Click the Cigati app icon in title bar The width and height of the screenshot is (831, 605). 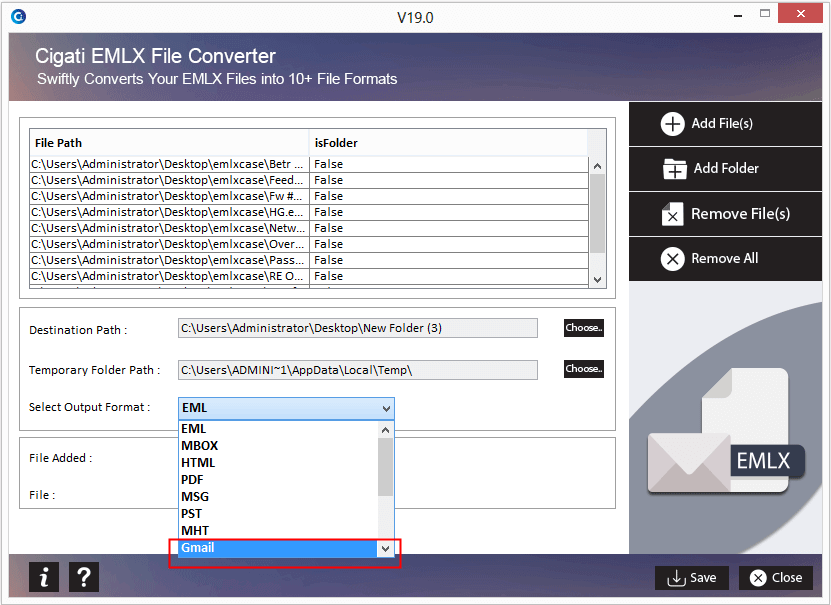pyautogui.click(x=18, y=17)
